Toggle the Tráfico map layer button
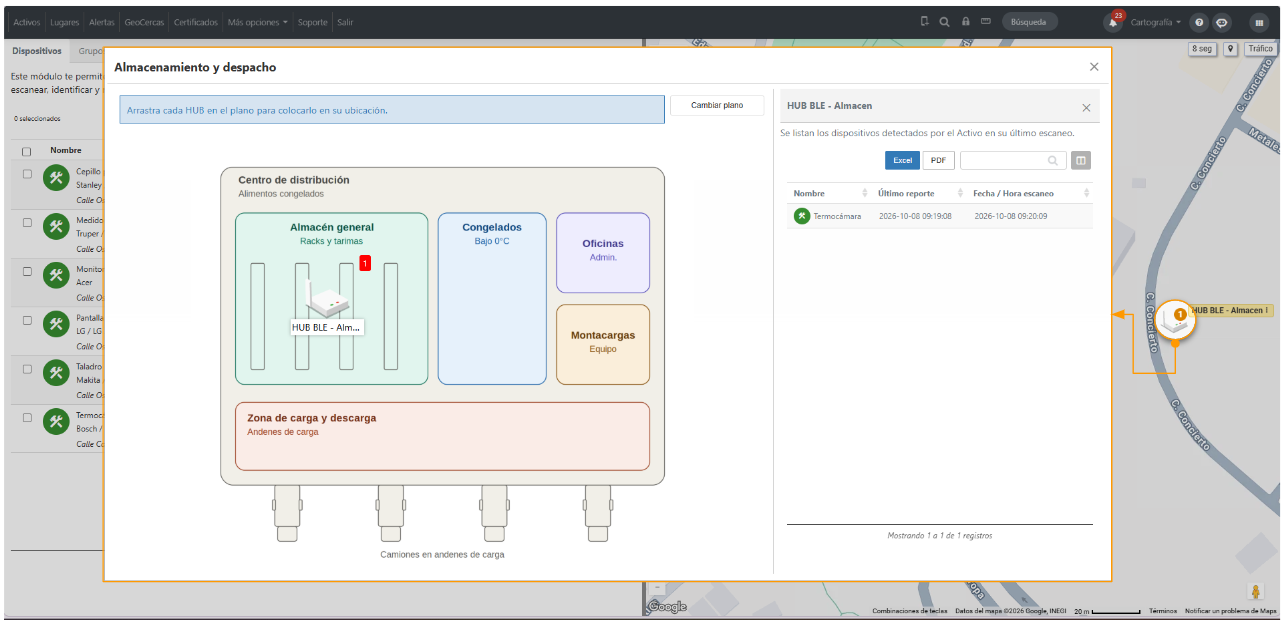Viewport: 1283px width, 626px height. [1259, 48]
